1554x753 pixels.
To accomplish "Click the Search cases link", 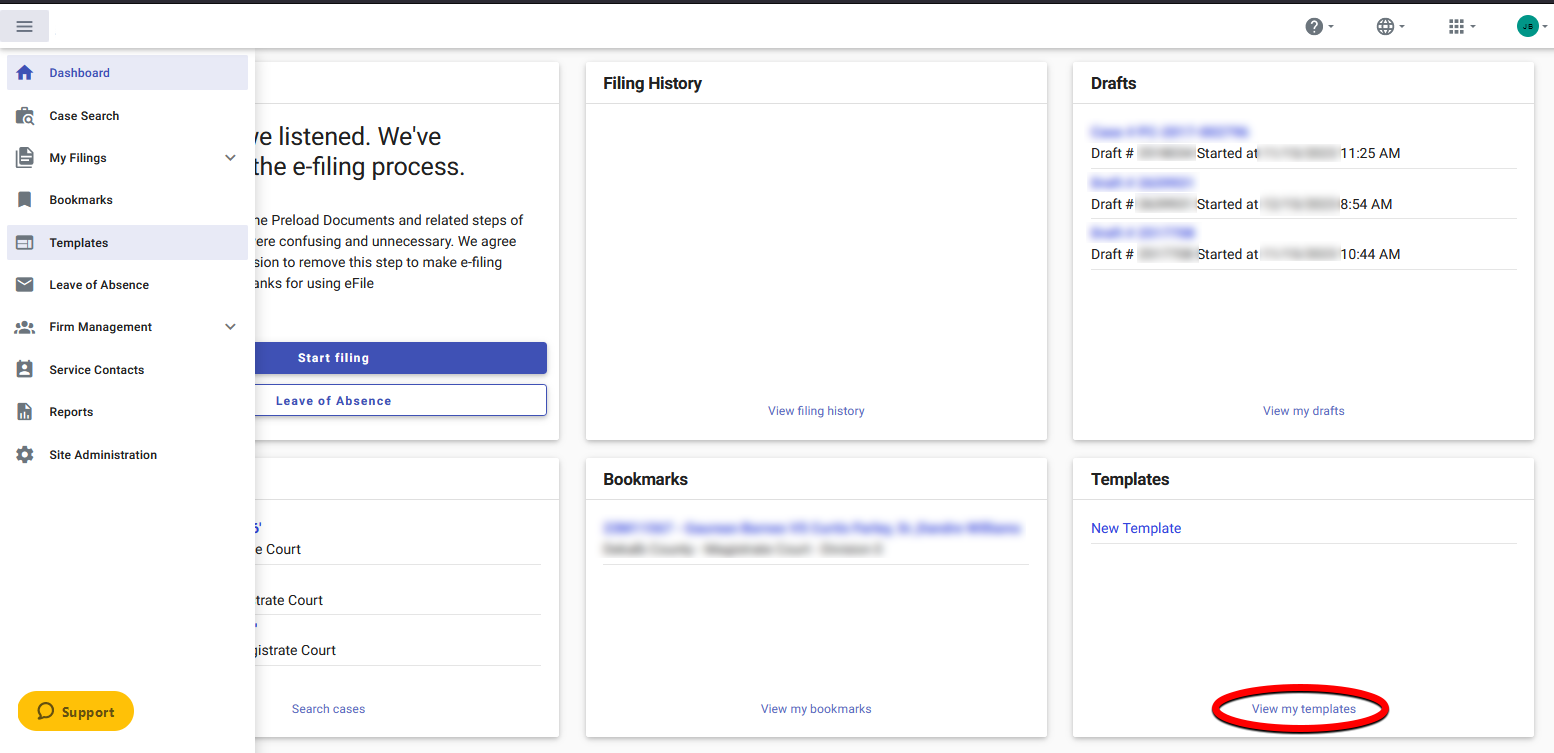I will 328,708.
